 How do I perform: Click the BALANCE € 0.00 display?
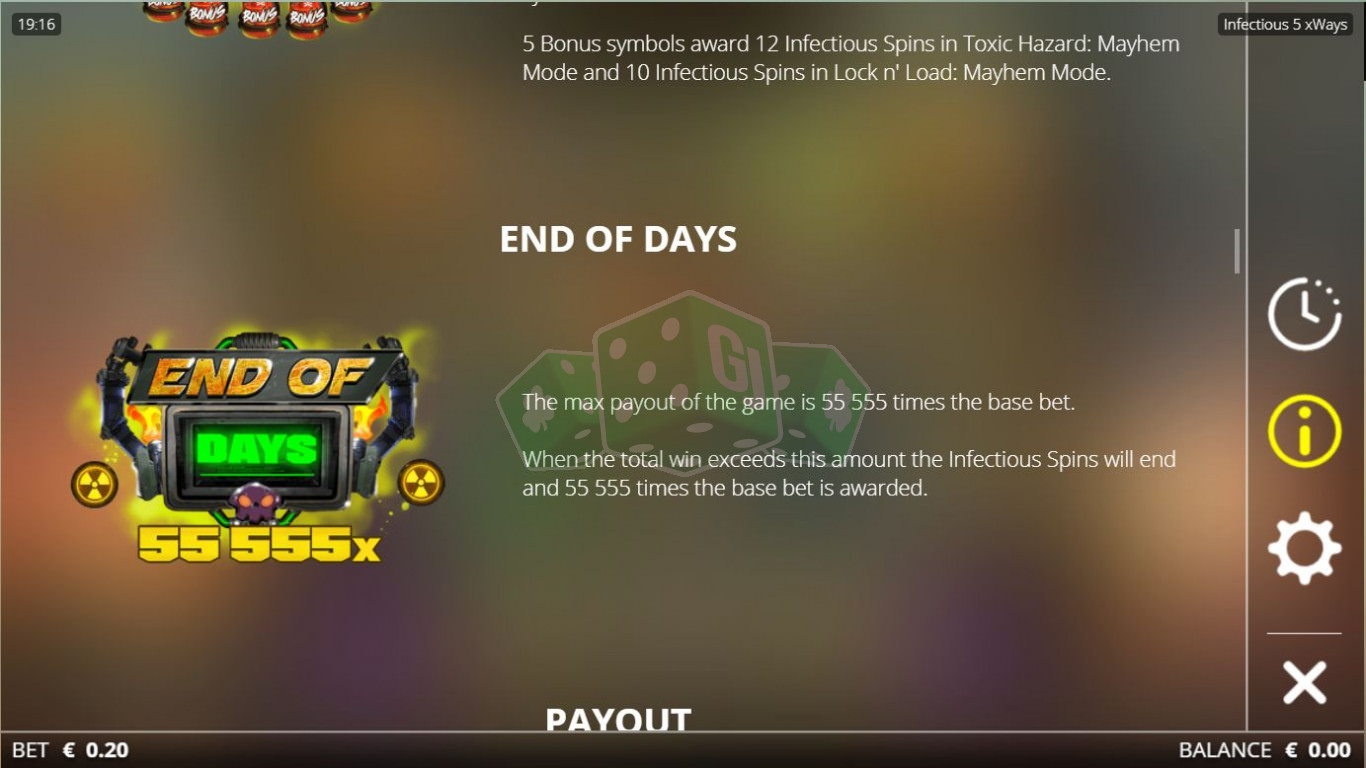[1265, 750]
